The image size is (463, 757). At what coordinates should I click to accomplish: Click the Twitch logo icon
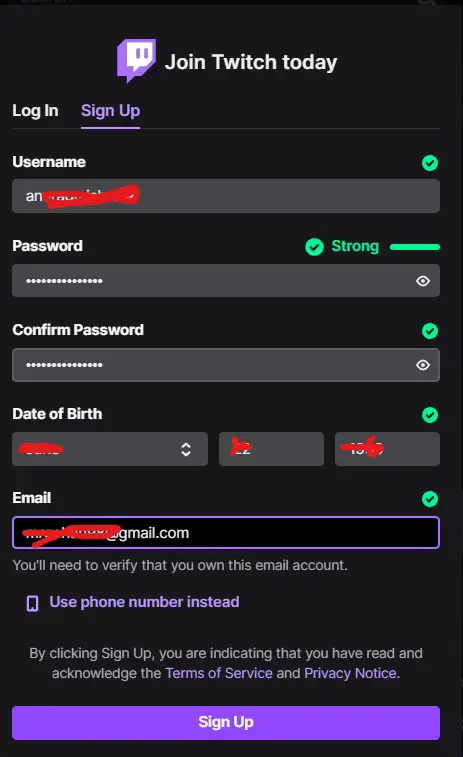pos(136,61)
